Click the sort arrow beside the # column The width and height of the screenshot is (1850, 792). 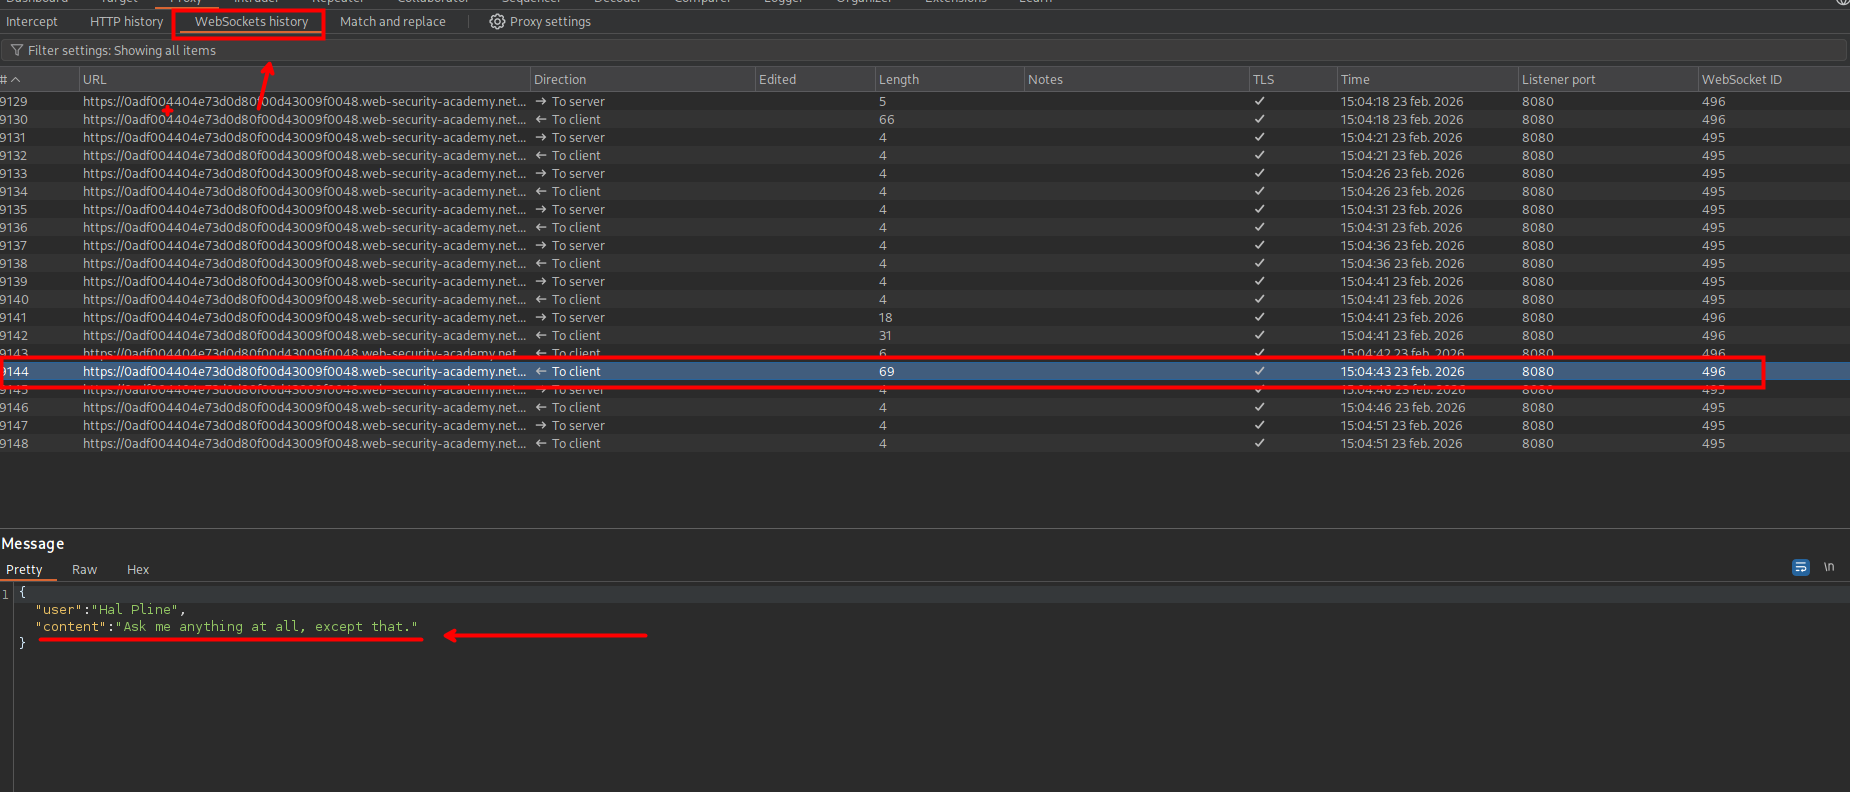(x=16, y=80)
